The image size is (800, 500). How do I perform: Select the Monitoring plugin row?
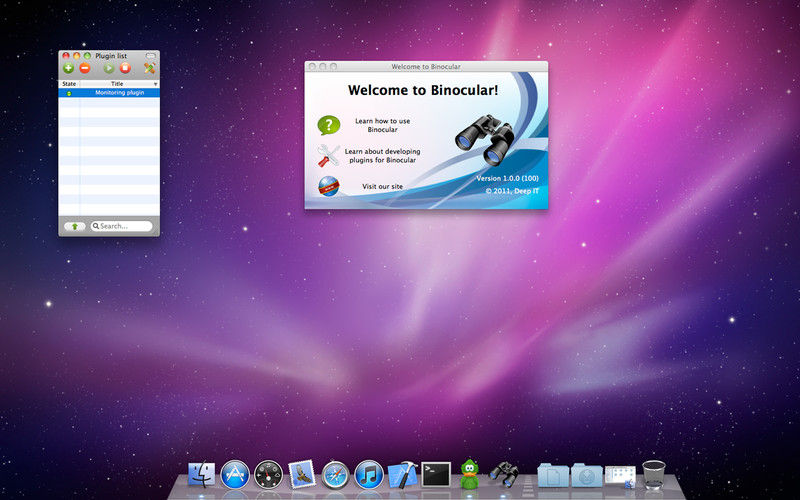[109, 93]
